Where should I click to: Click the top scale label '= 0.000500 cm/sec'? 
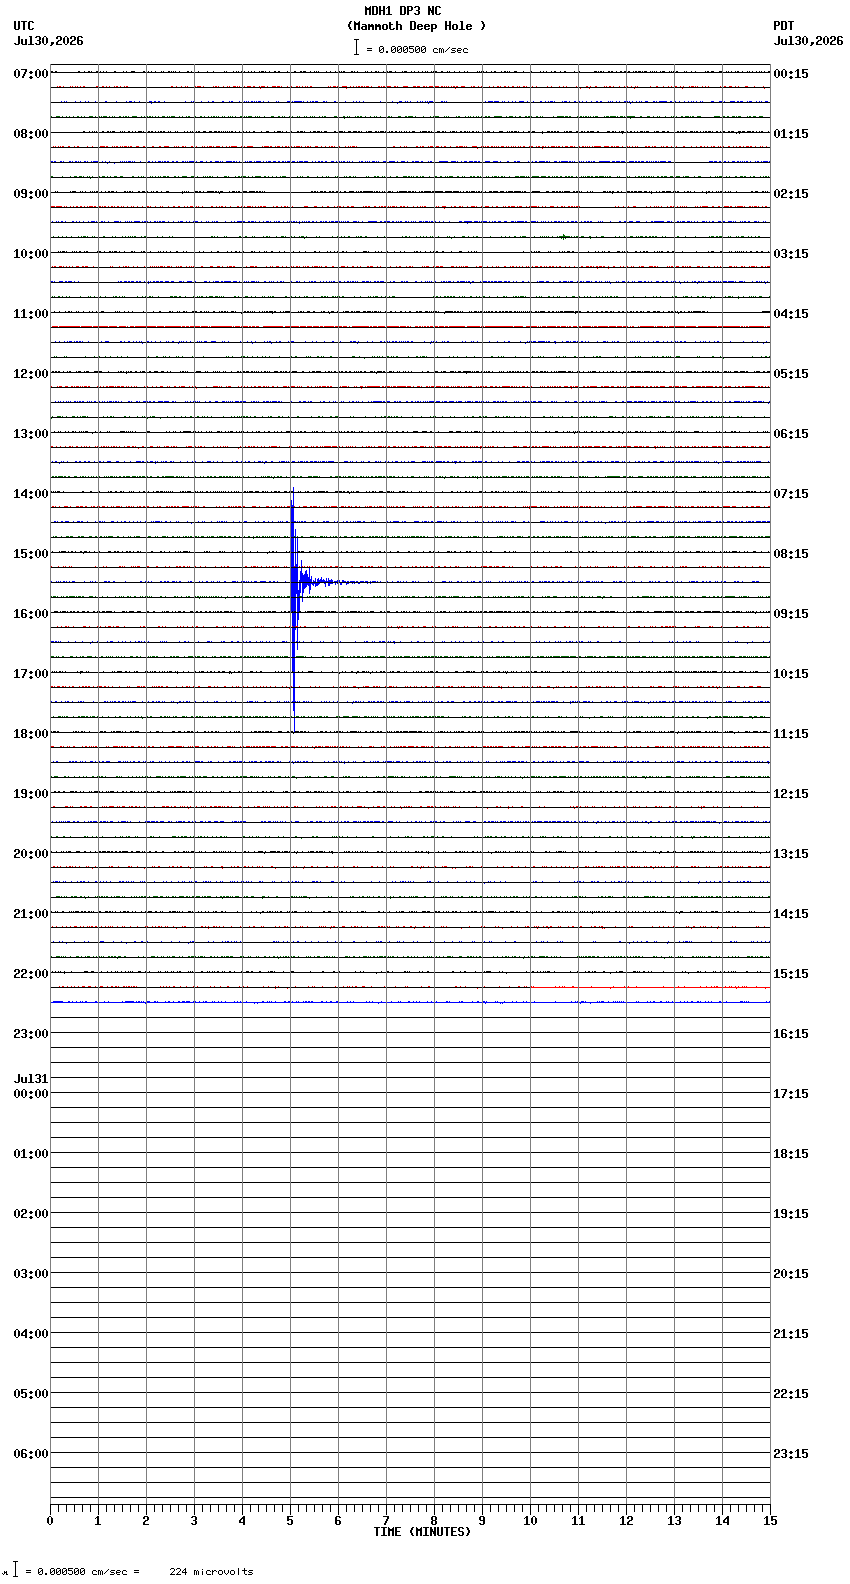coord(417,49)
